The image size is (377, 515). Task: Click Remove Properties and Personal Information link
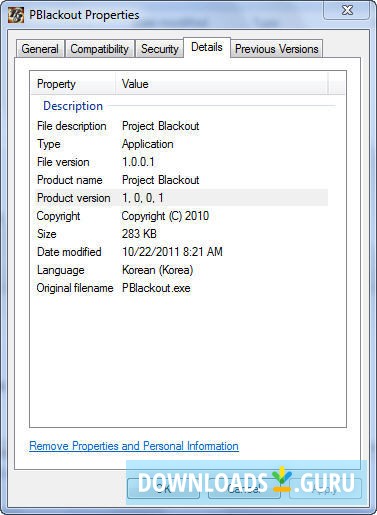(134, 446)
